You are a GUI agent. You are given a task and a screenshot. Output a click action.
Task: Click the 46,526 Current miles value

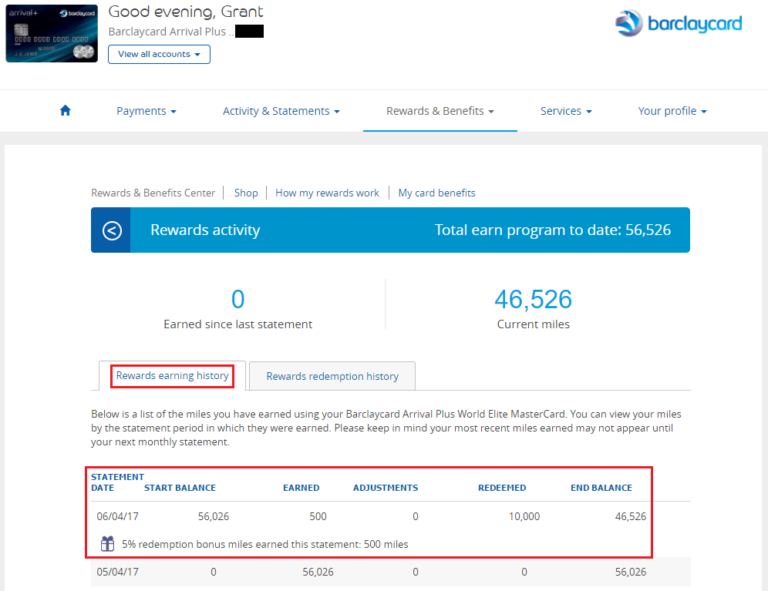click(533, 299)
